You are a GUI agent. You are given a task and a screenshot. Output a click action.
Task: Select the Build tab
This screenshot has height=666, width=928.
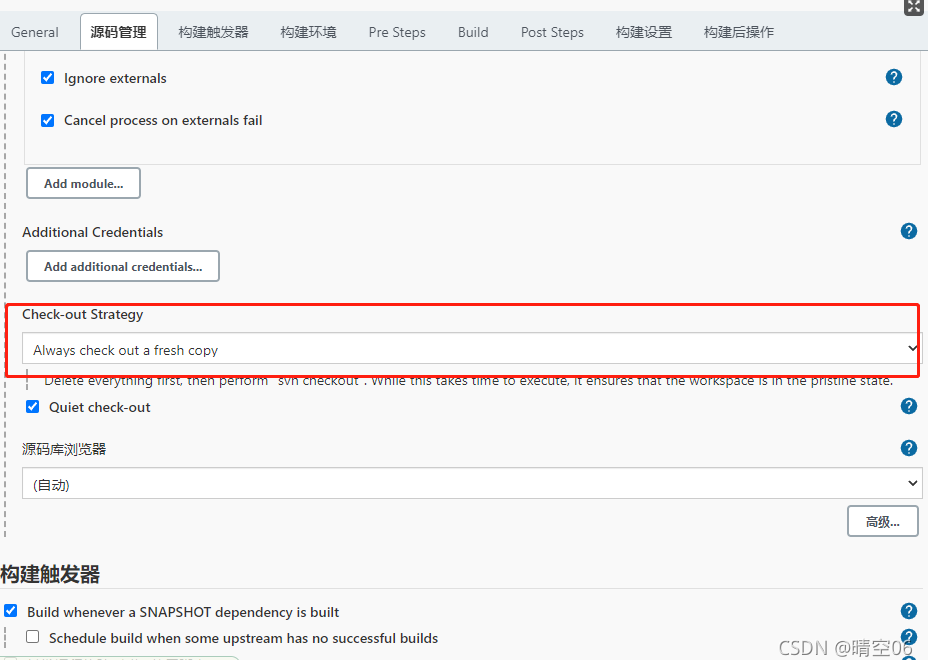click(473, 32)
